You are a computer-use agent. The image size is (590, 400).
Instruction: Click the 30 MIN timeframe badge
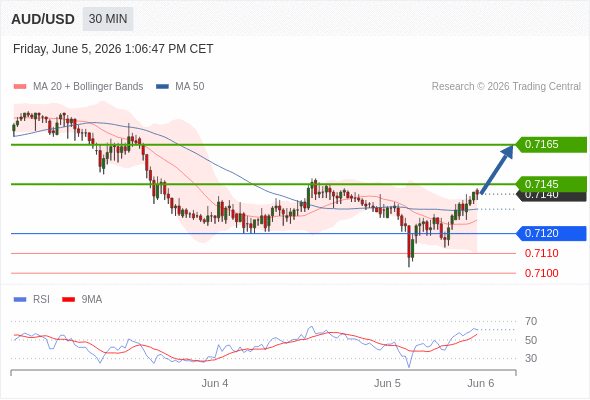[x=108, y=19]
